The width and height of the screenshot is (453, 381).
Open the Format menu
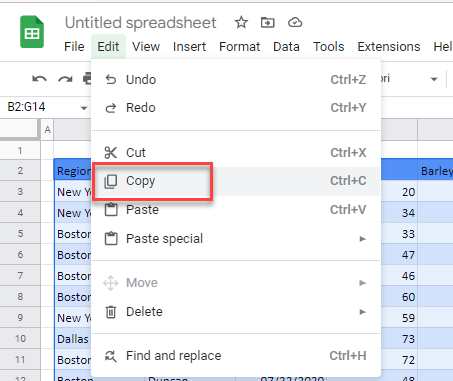[x=239, y=47]
